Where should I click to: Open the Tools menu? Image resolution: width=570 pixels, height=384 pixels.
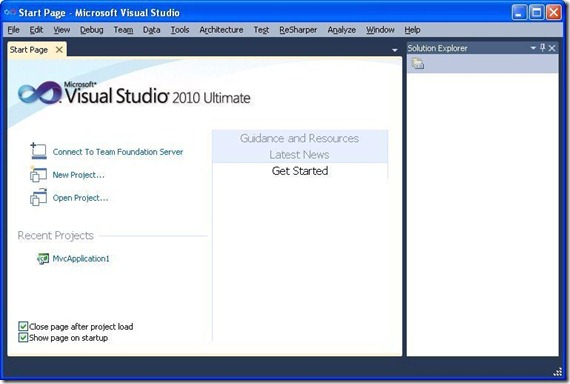click(180, 30)
